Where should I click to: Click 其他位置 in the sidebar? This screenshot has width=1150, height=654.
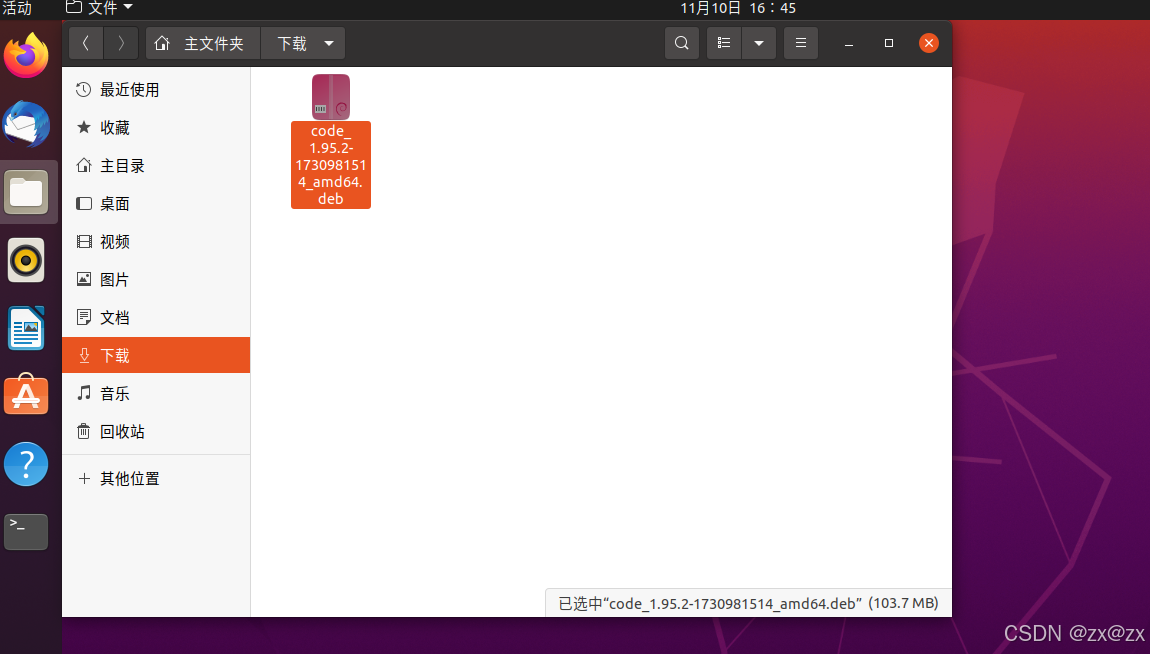click(x=156, y=479)
